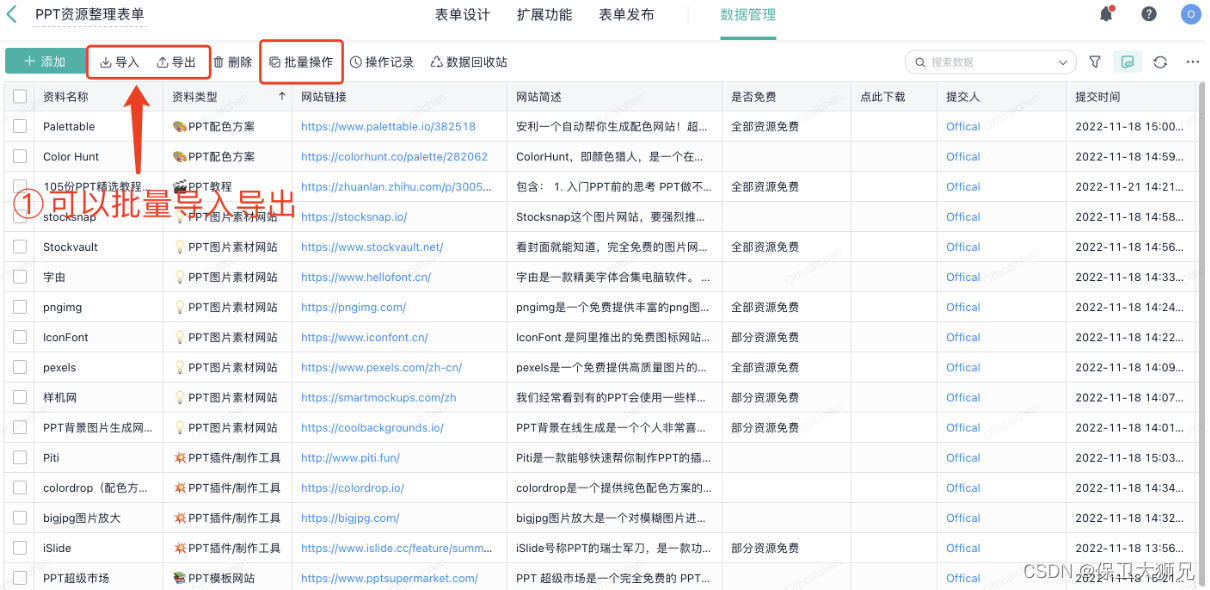Open the pptsupermarket.com link
This screenshot has height=590, width=1210.
coord(389,578)
